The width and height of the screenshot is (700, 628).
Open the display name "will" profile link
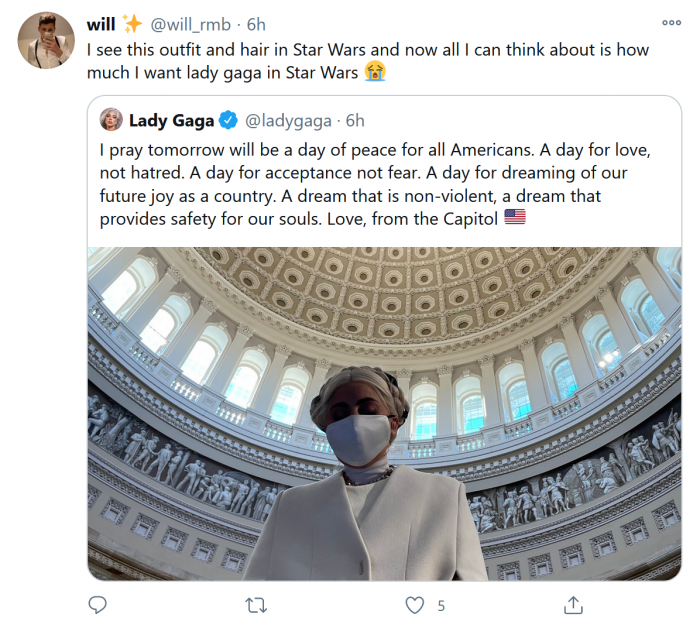(101, 23)
